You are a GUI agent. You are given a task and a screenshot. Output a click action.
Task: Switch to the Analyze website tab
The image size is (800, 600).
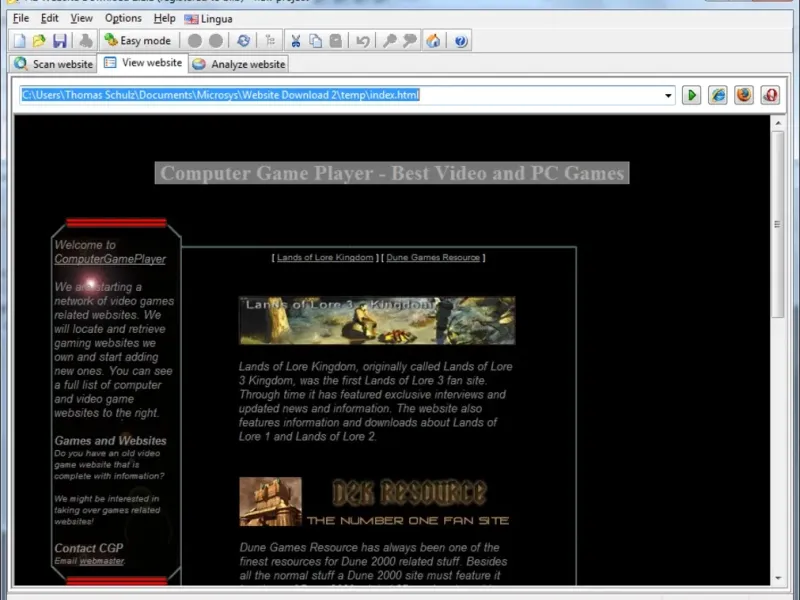tap(239, 64)
